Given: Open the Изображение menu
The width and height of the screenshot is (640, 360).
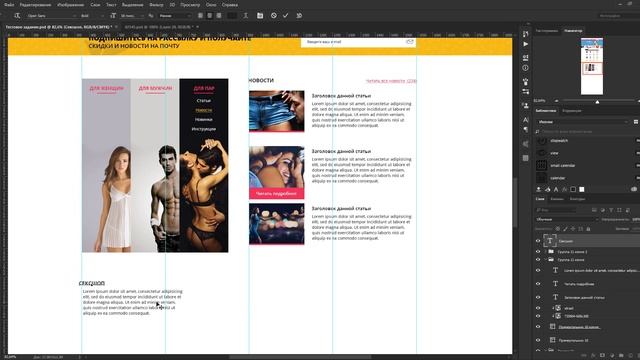Looking at the screenshot, I should [71, 5].
